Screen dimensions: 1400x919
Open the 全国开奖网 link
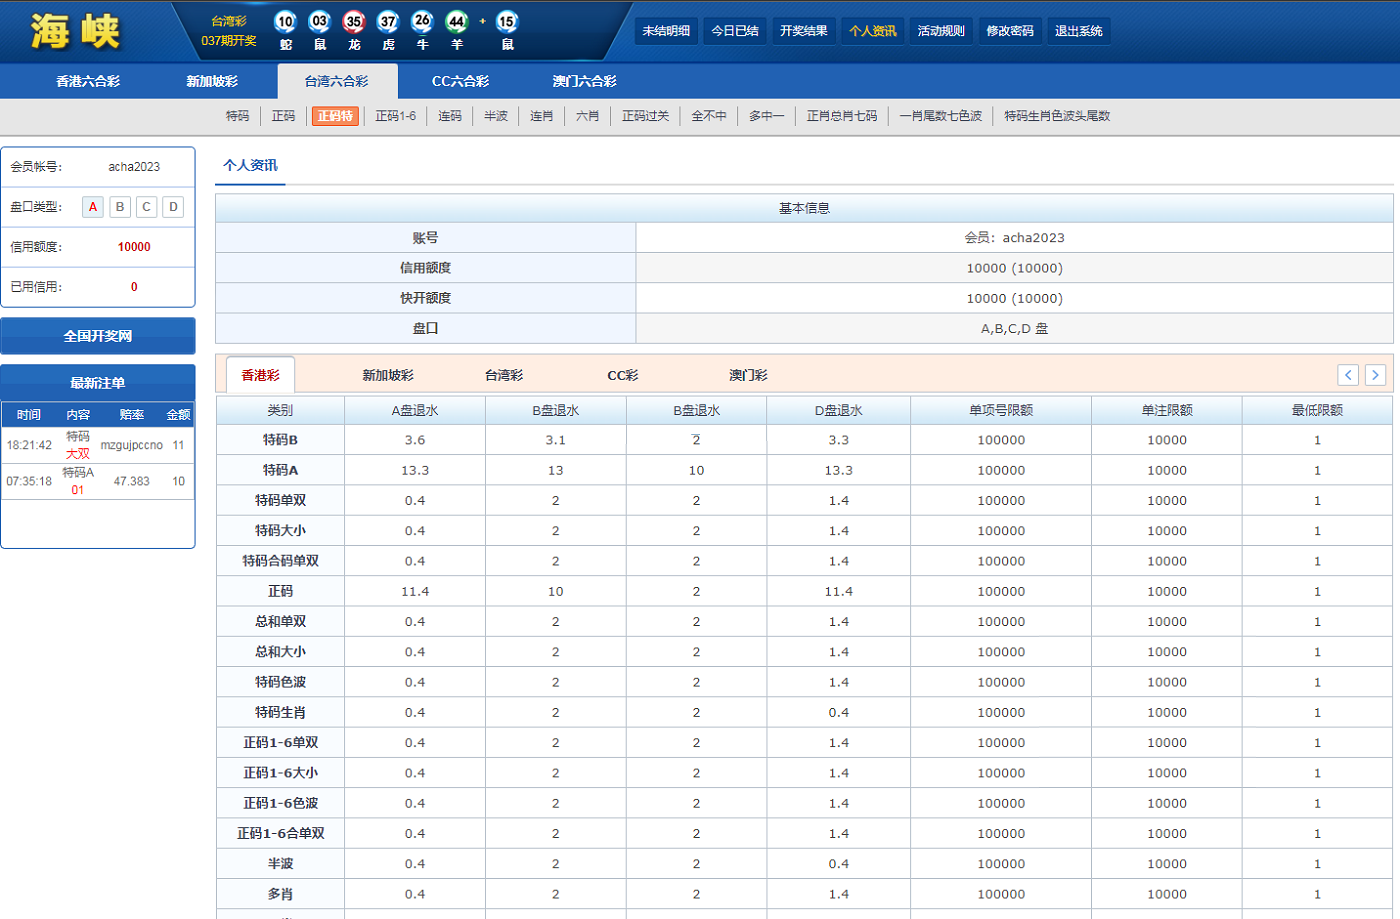98,336
